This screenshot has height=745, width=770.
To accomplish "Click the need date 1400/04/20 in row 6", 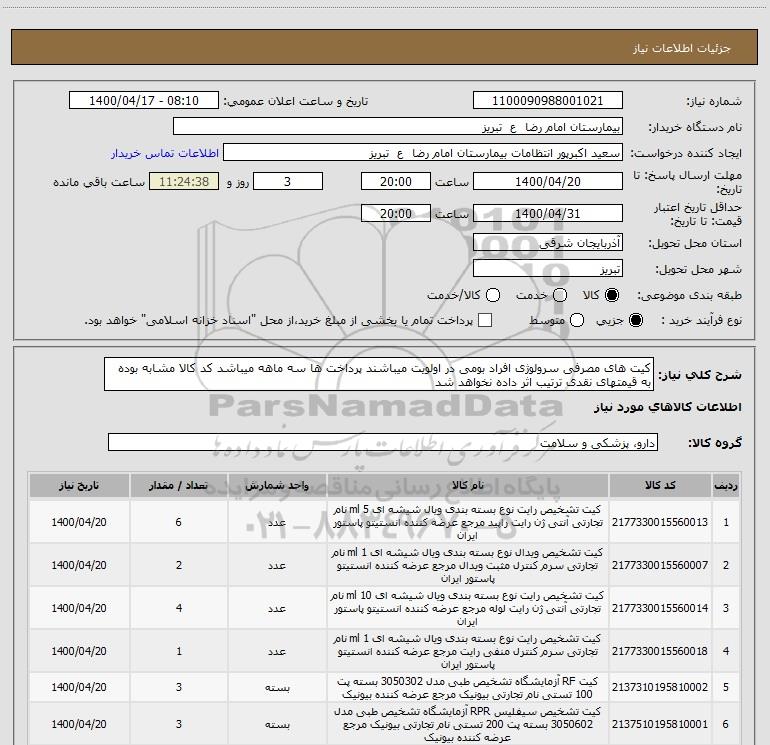I will [x=79, y=724].
